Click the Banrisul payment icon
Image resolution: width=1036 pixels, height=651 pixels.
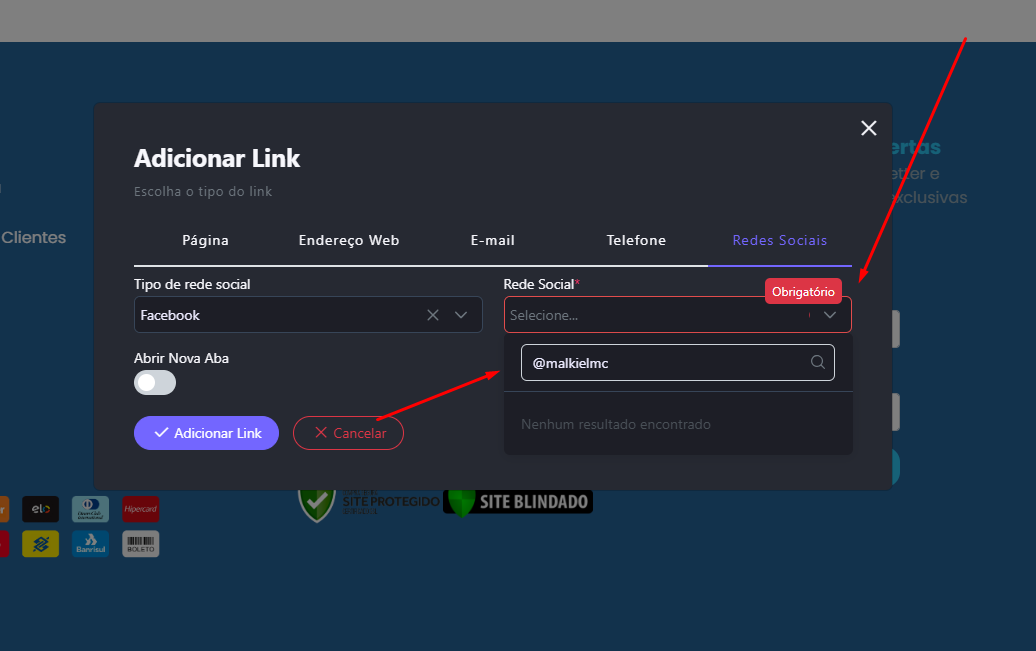pos(90,544)
